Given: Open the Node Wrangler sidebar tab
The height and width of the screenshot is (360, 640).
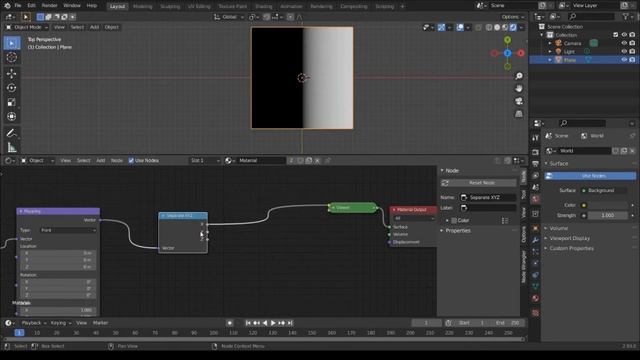Looking at the screenshot, I should click(x=524, y=266).
